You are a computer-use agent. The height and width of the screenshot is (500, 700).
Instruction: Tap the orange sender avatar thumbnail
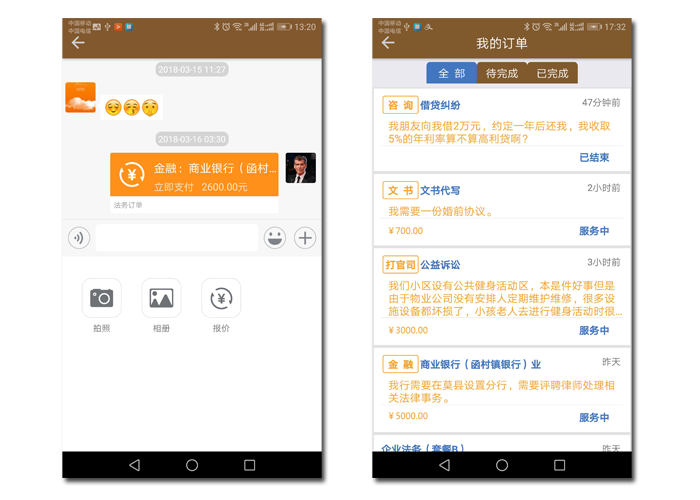point(81,98)
